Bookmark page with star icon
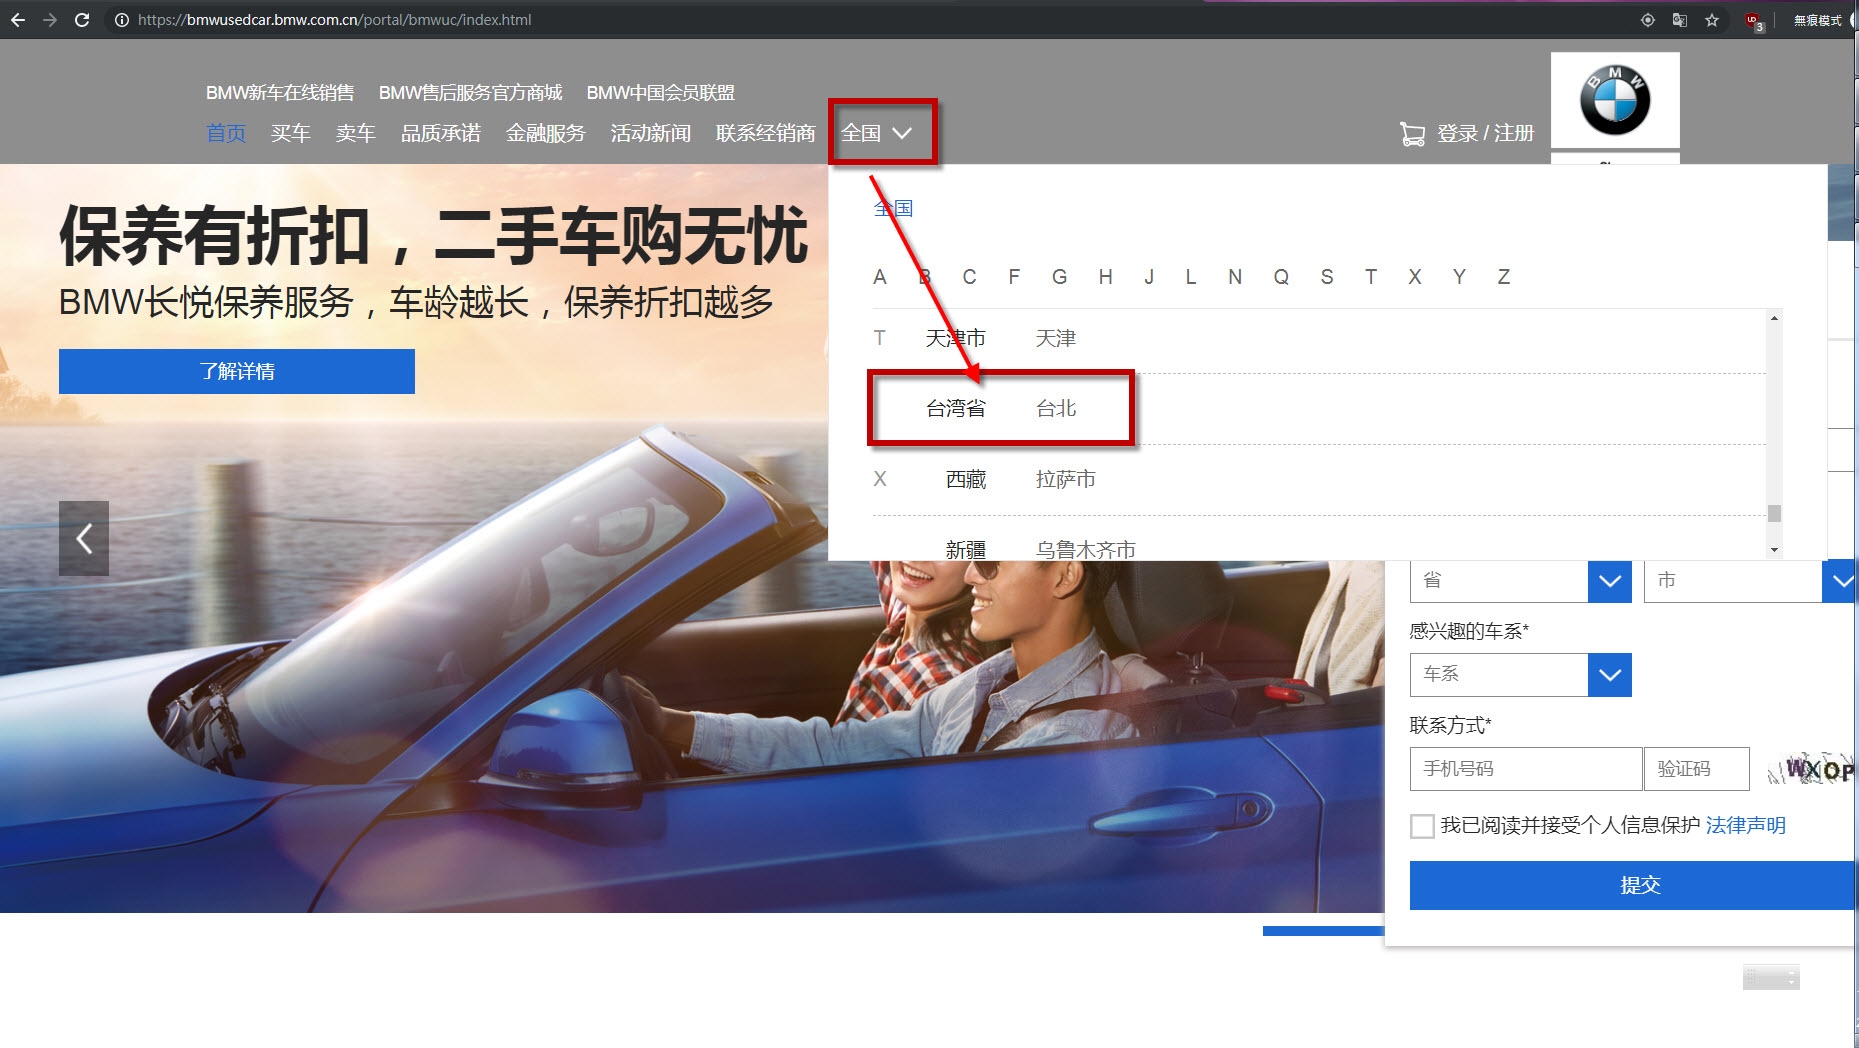The width and height of the screenshot is (1859, 1048). 1712,20
